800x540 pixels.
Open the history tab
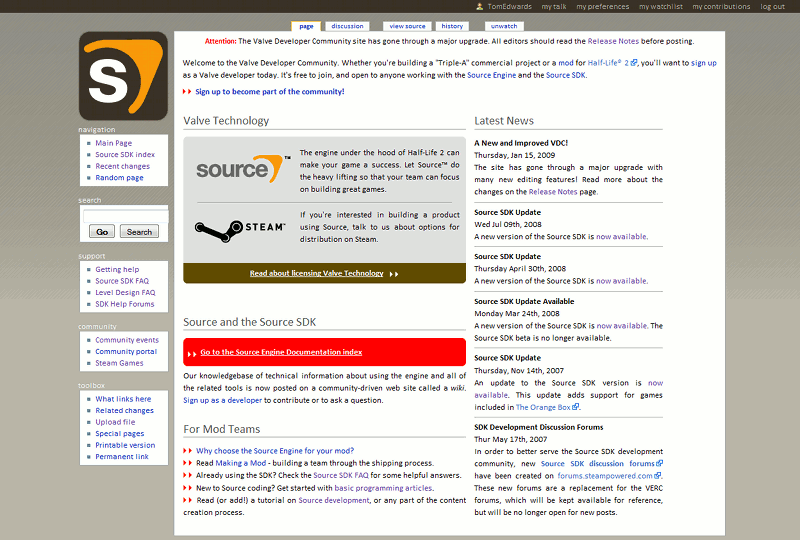(x=452, y=26)
